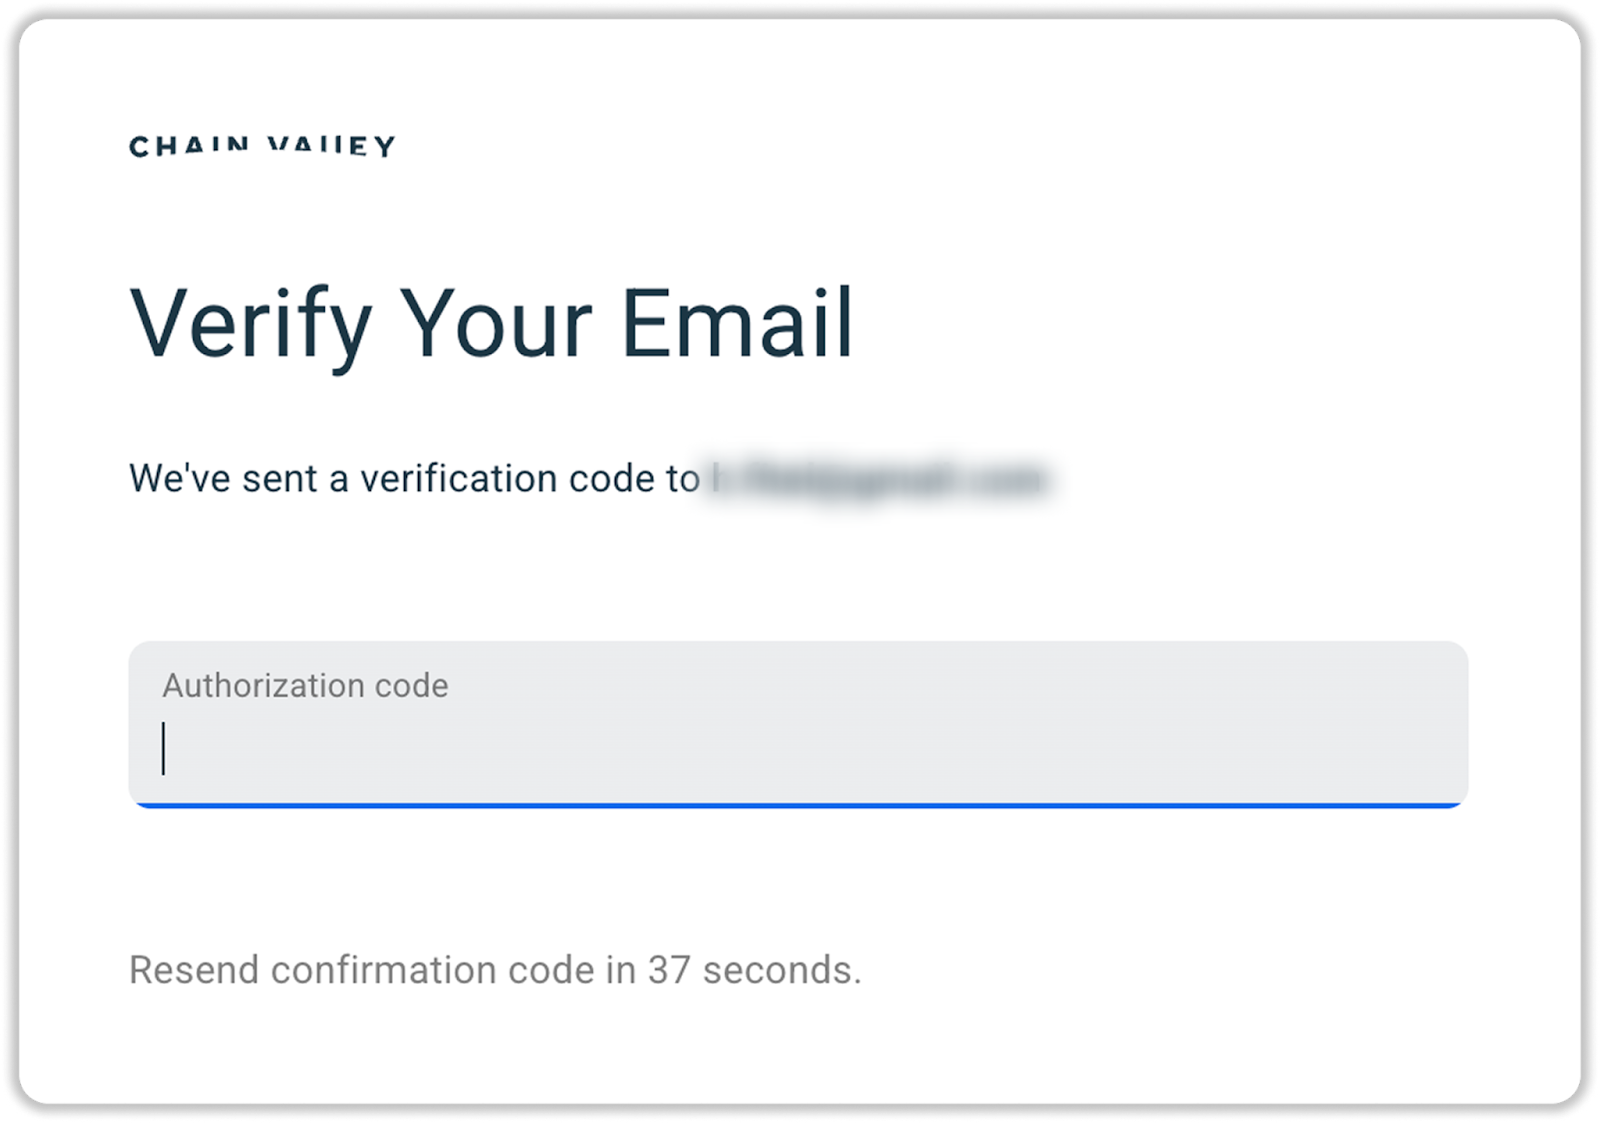Click the phrase "verification code" in the message
This screenshot has height=1123, width=1600.
coord(507,479)
